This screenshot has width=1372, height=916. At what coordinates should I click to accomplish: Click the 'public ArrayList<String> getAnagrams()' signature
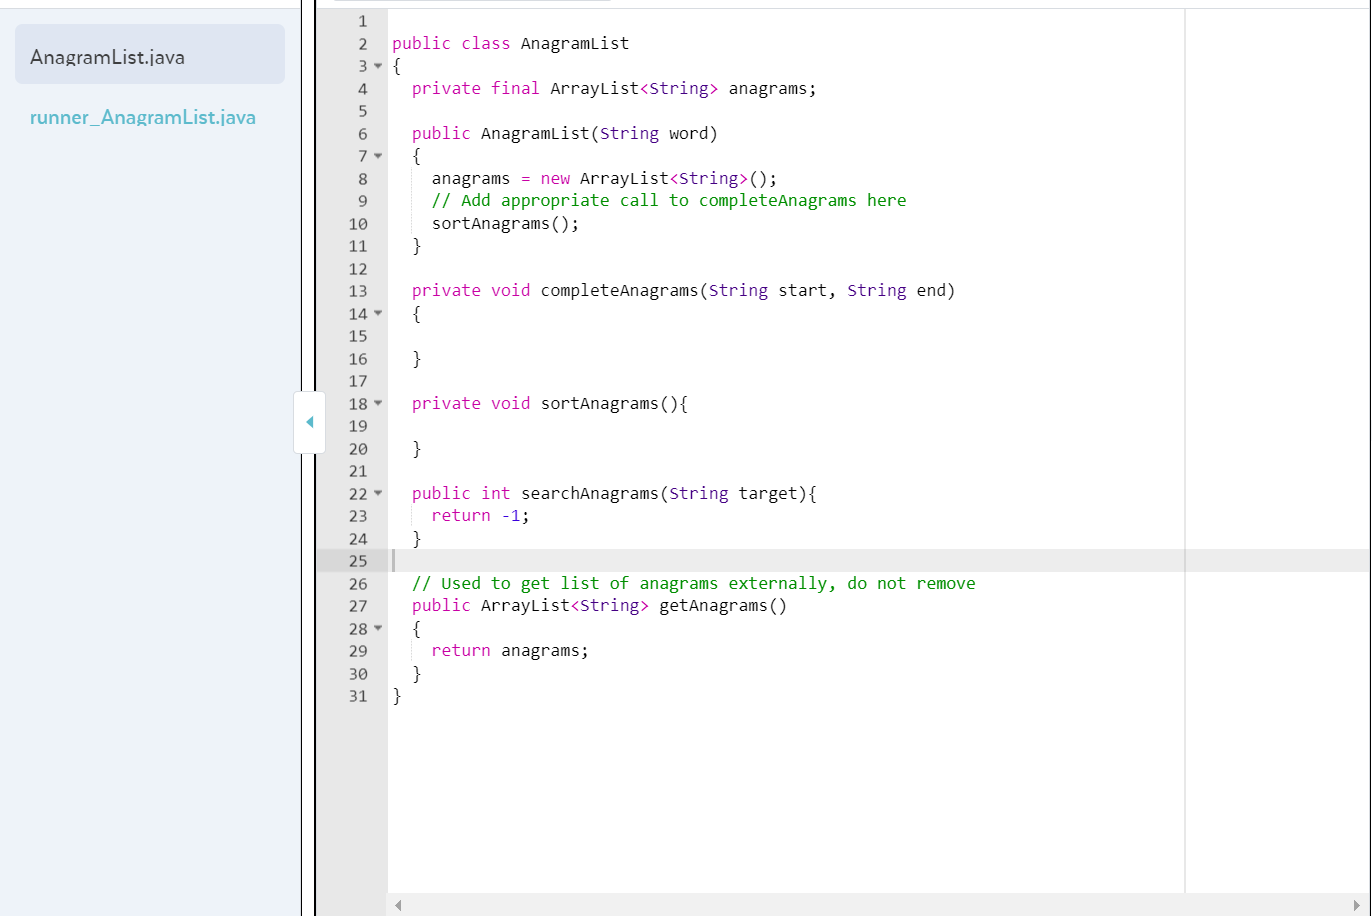tap(600, 606)
